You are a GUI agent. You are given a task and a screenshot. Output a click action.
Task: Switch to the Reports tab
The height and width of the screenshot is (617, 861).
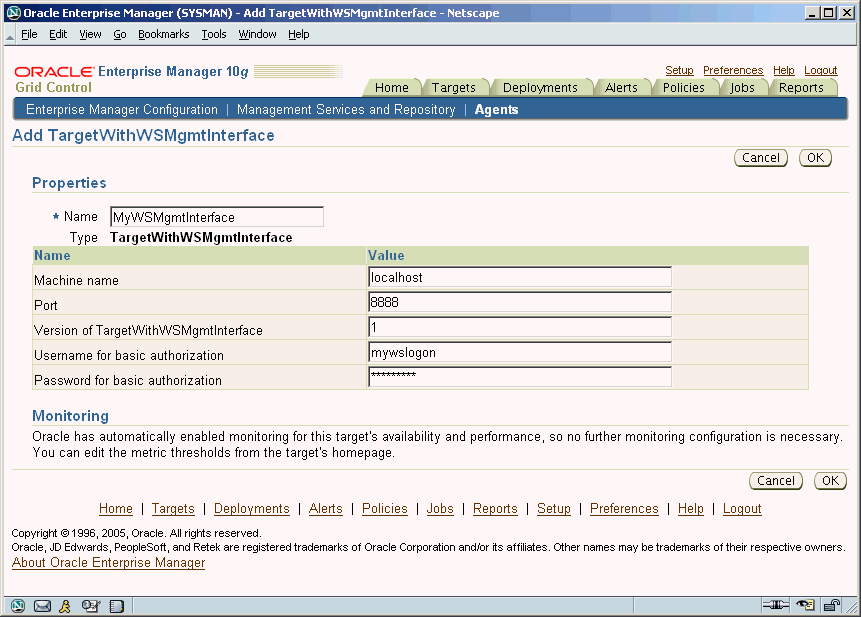coord(801,88)
